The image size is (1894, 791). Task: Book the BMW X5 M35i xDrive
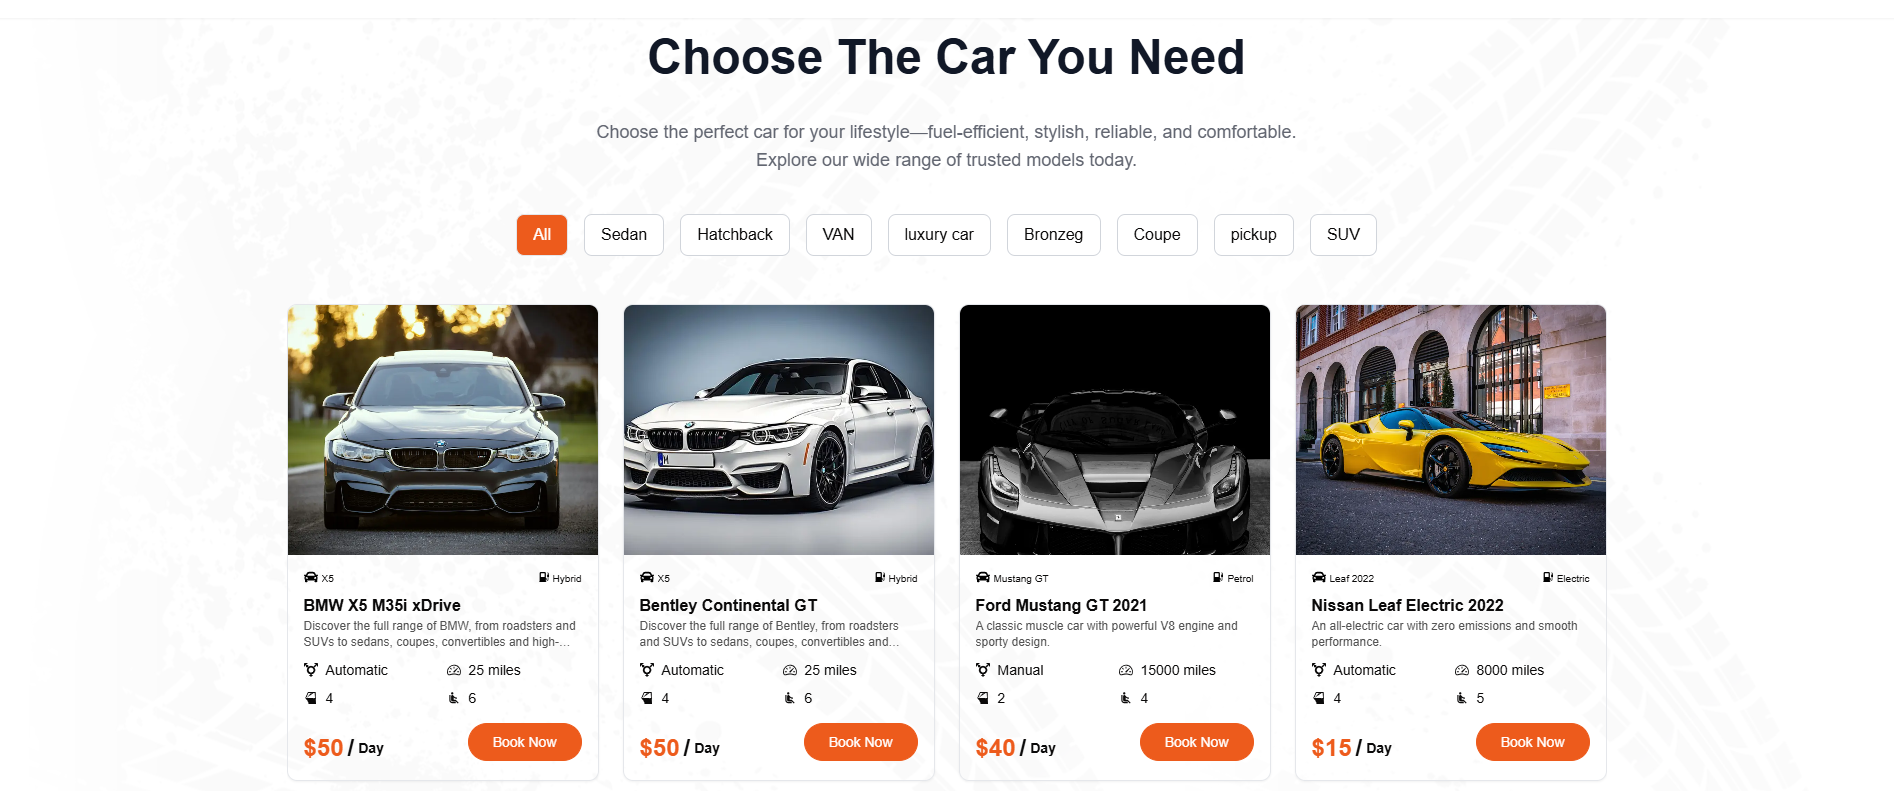click(x=525, y=742)
